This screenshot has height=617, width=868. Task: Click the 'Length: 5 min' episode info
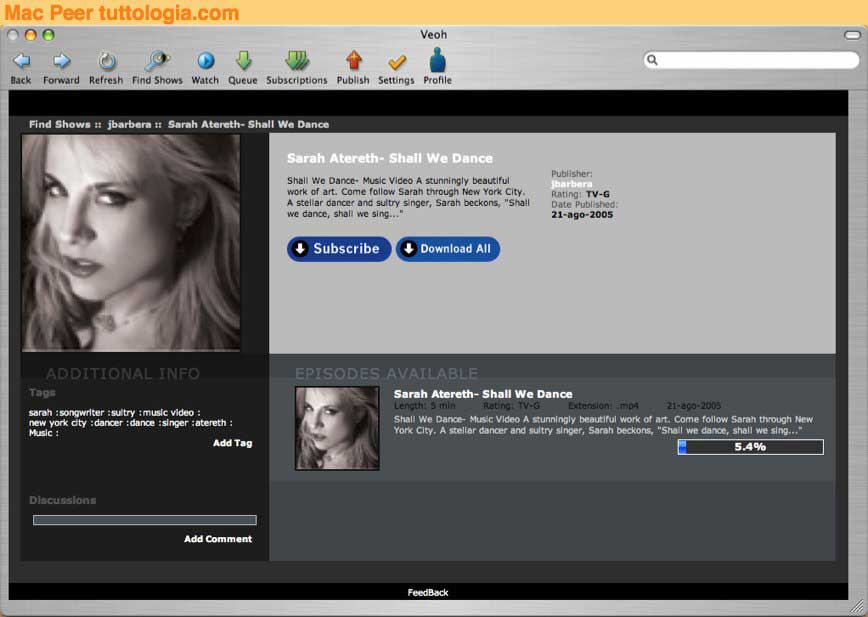424,406
